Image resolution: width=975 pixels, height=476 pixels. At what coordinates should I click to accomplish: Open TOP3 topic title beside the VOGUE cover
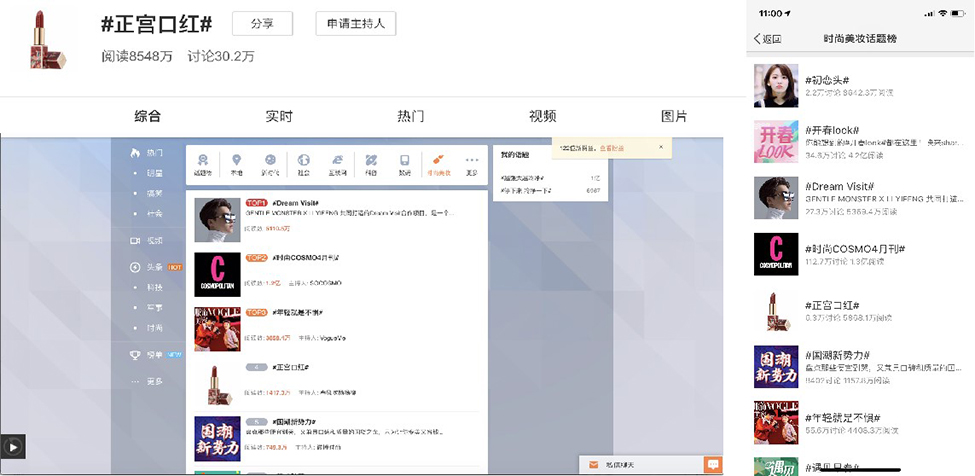[x=298, y=312]
